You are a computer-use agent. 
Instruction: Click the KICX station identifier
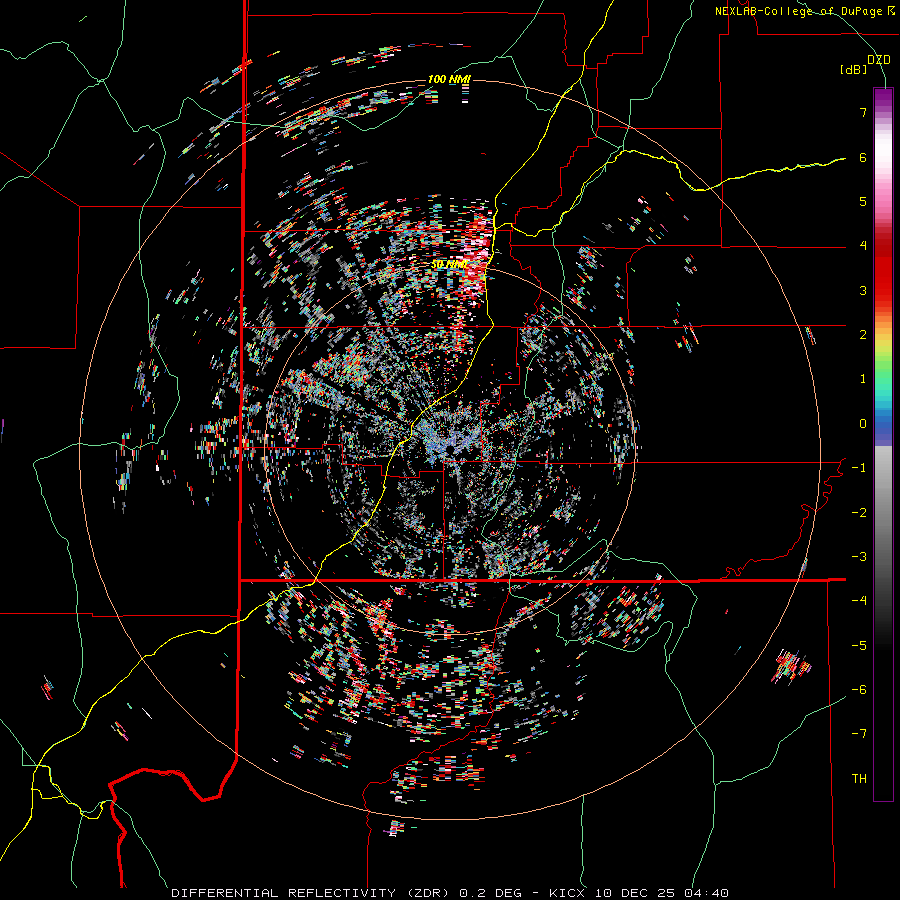(568, 893)
